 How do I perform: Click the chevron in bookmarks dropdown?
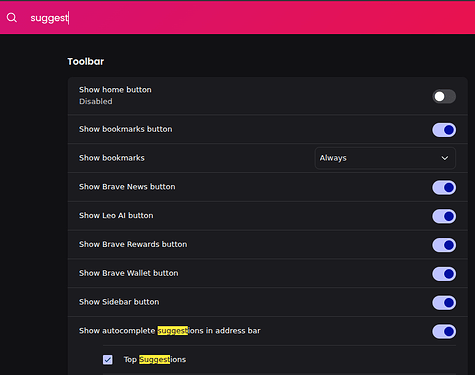(x=445, y=158)
